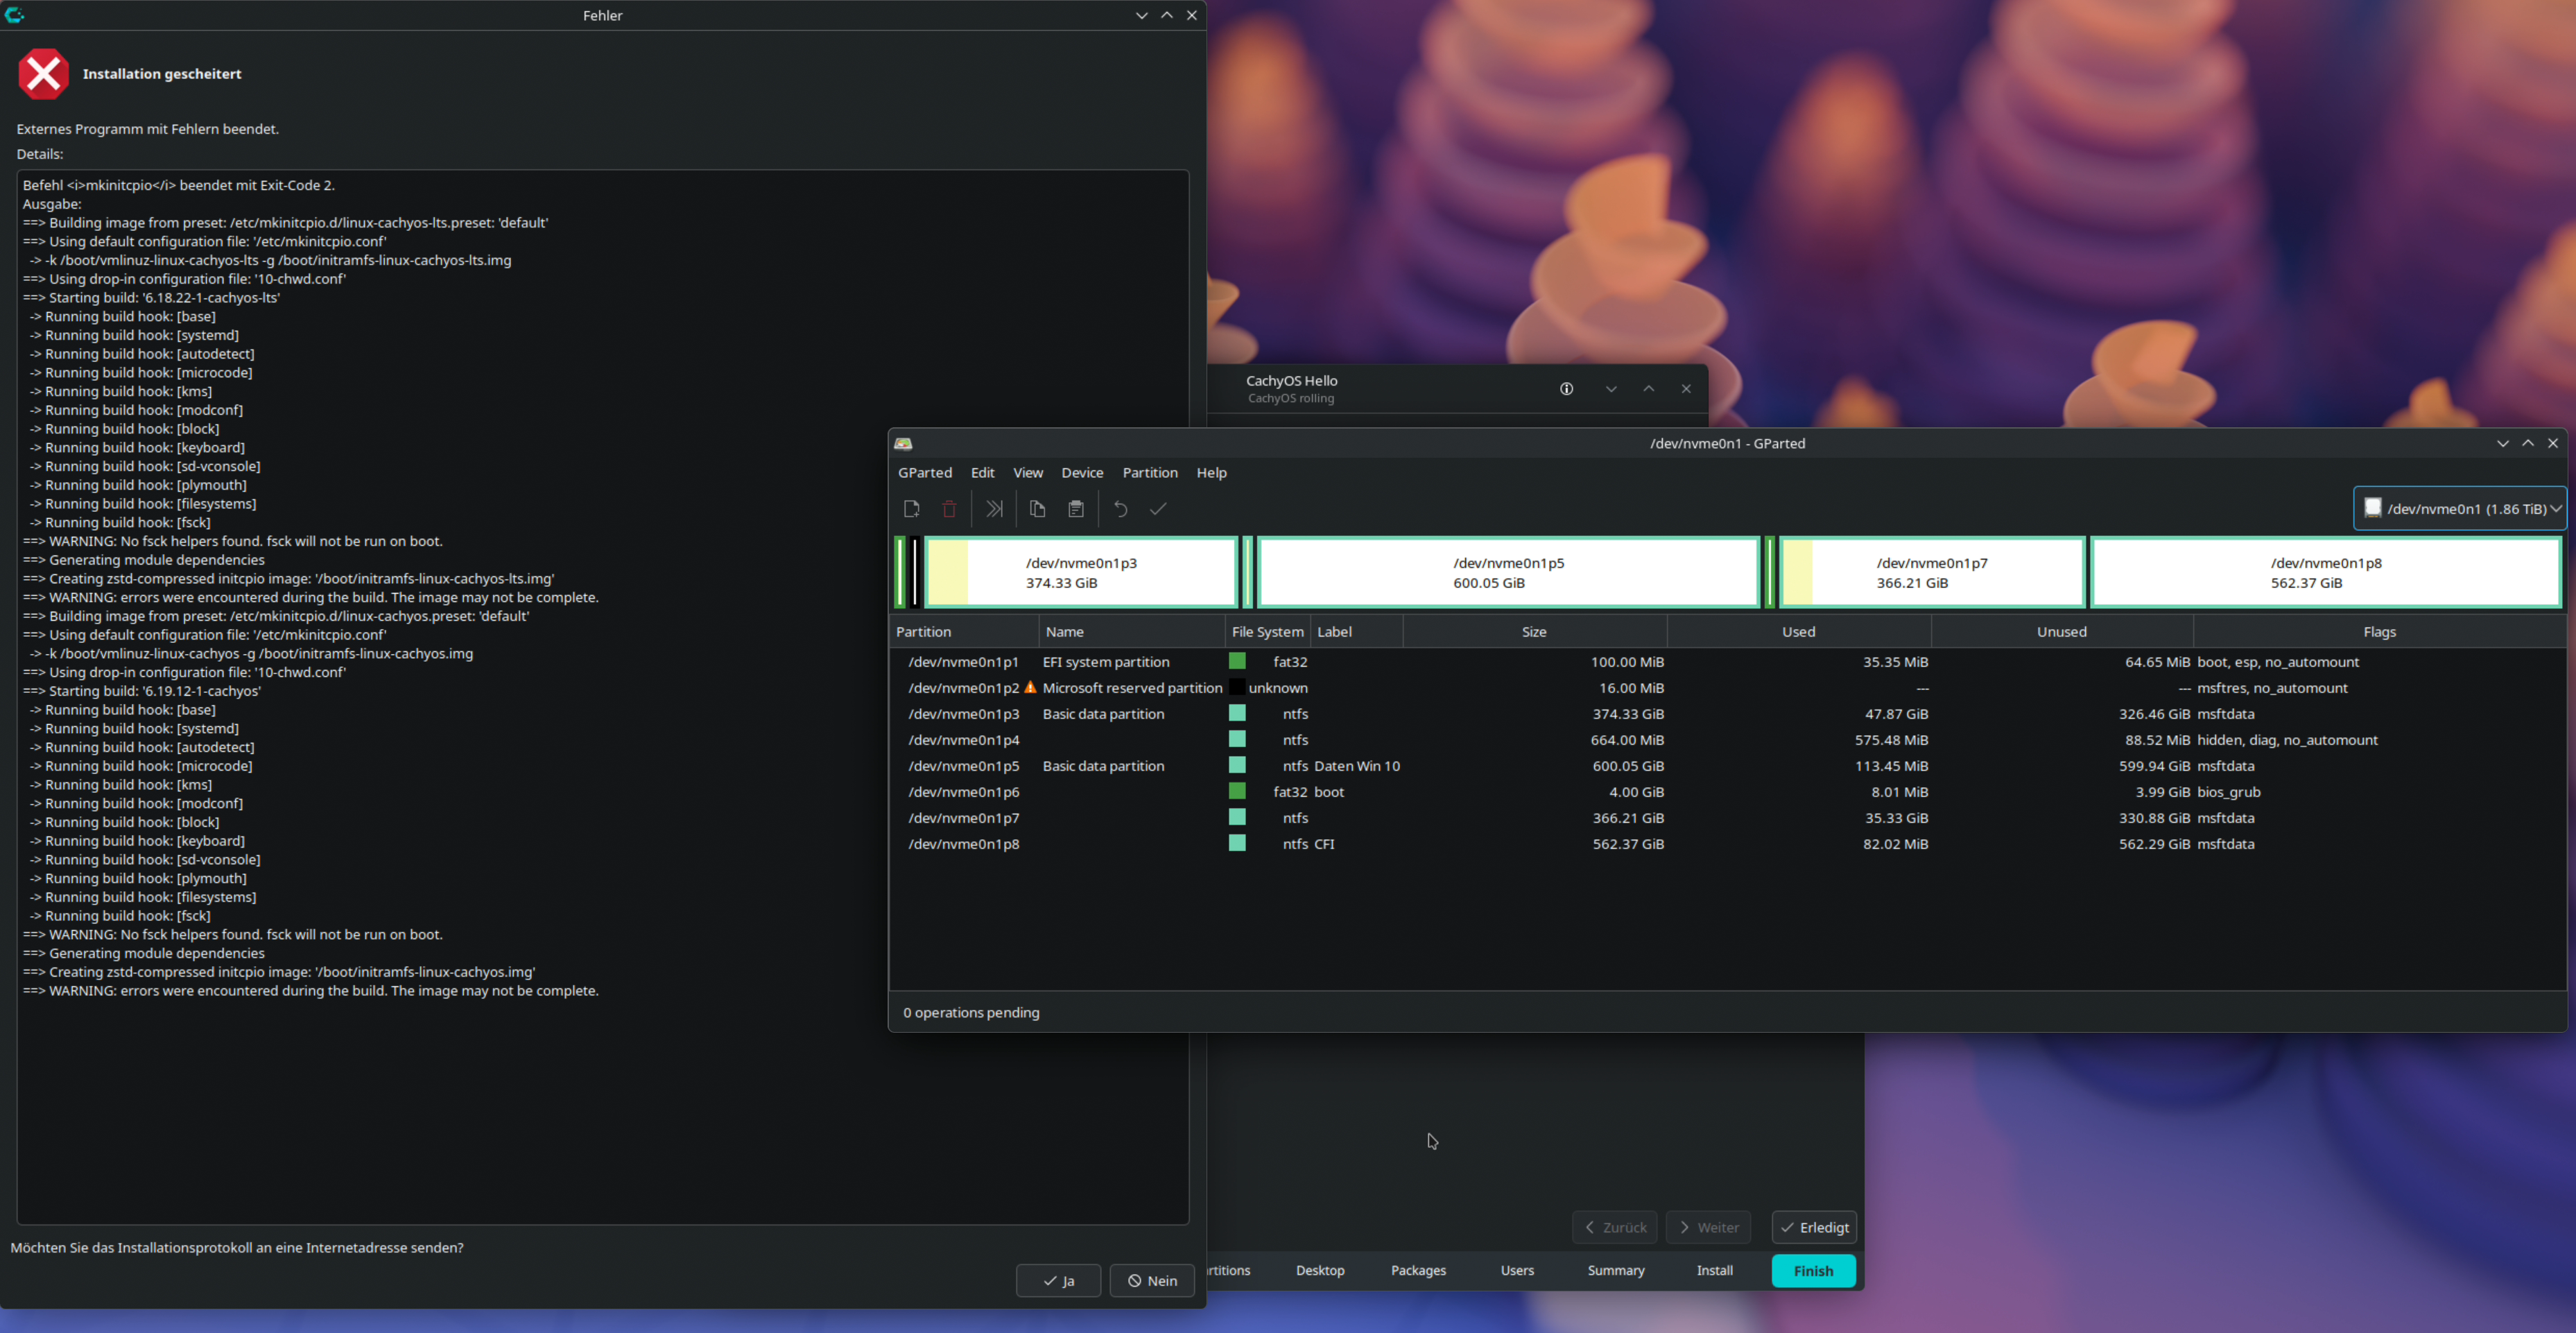Open the Device menu in GParted

coord(1082,472)
